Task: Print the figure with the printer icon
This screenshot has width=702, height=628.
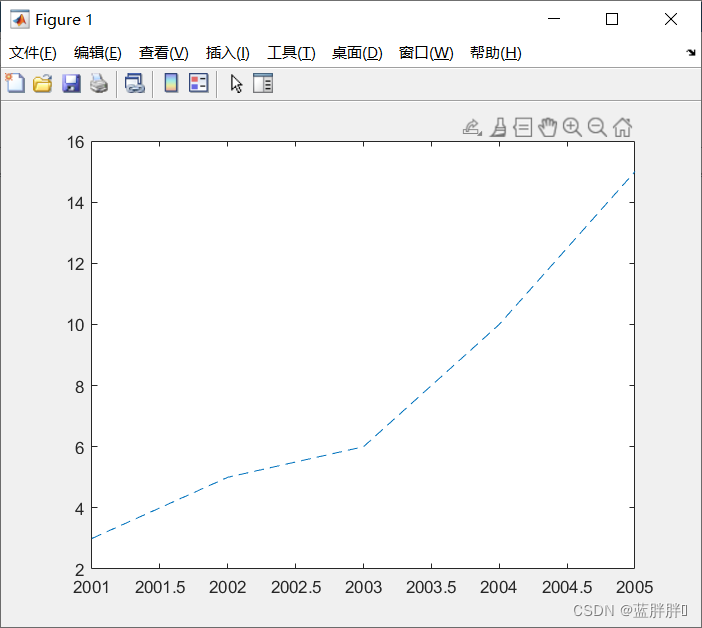Action: [99, 83]
